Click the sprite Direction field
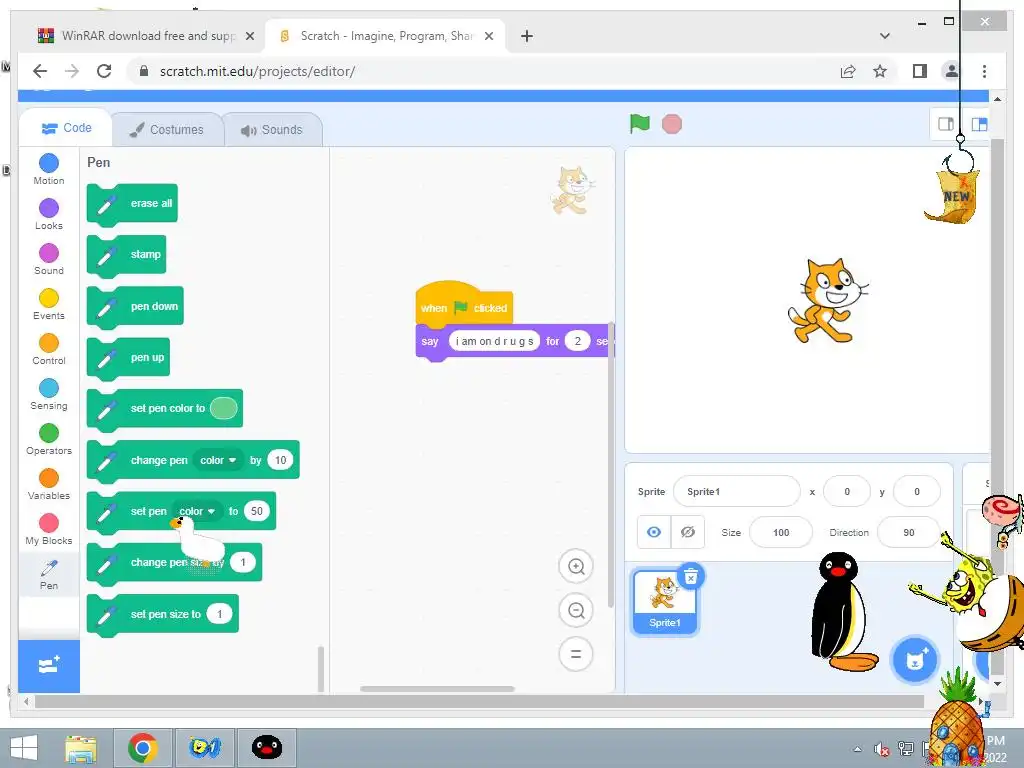1024x768 pixels. [908, 532]
